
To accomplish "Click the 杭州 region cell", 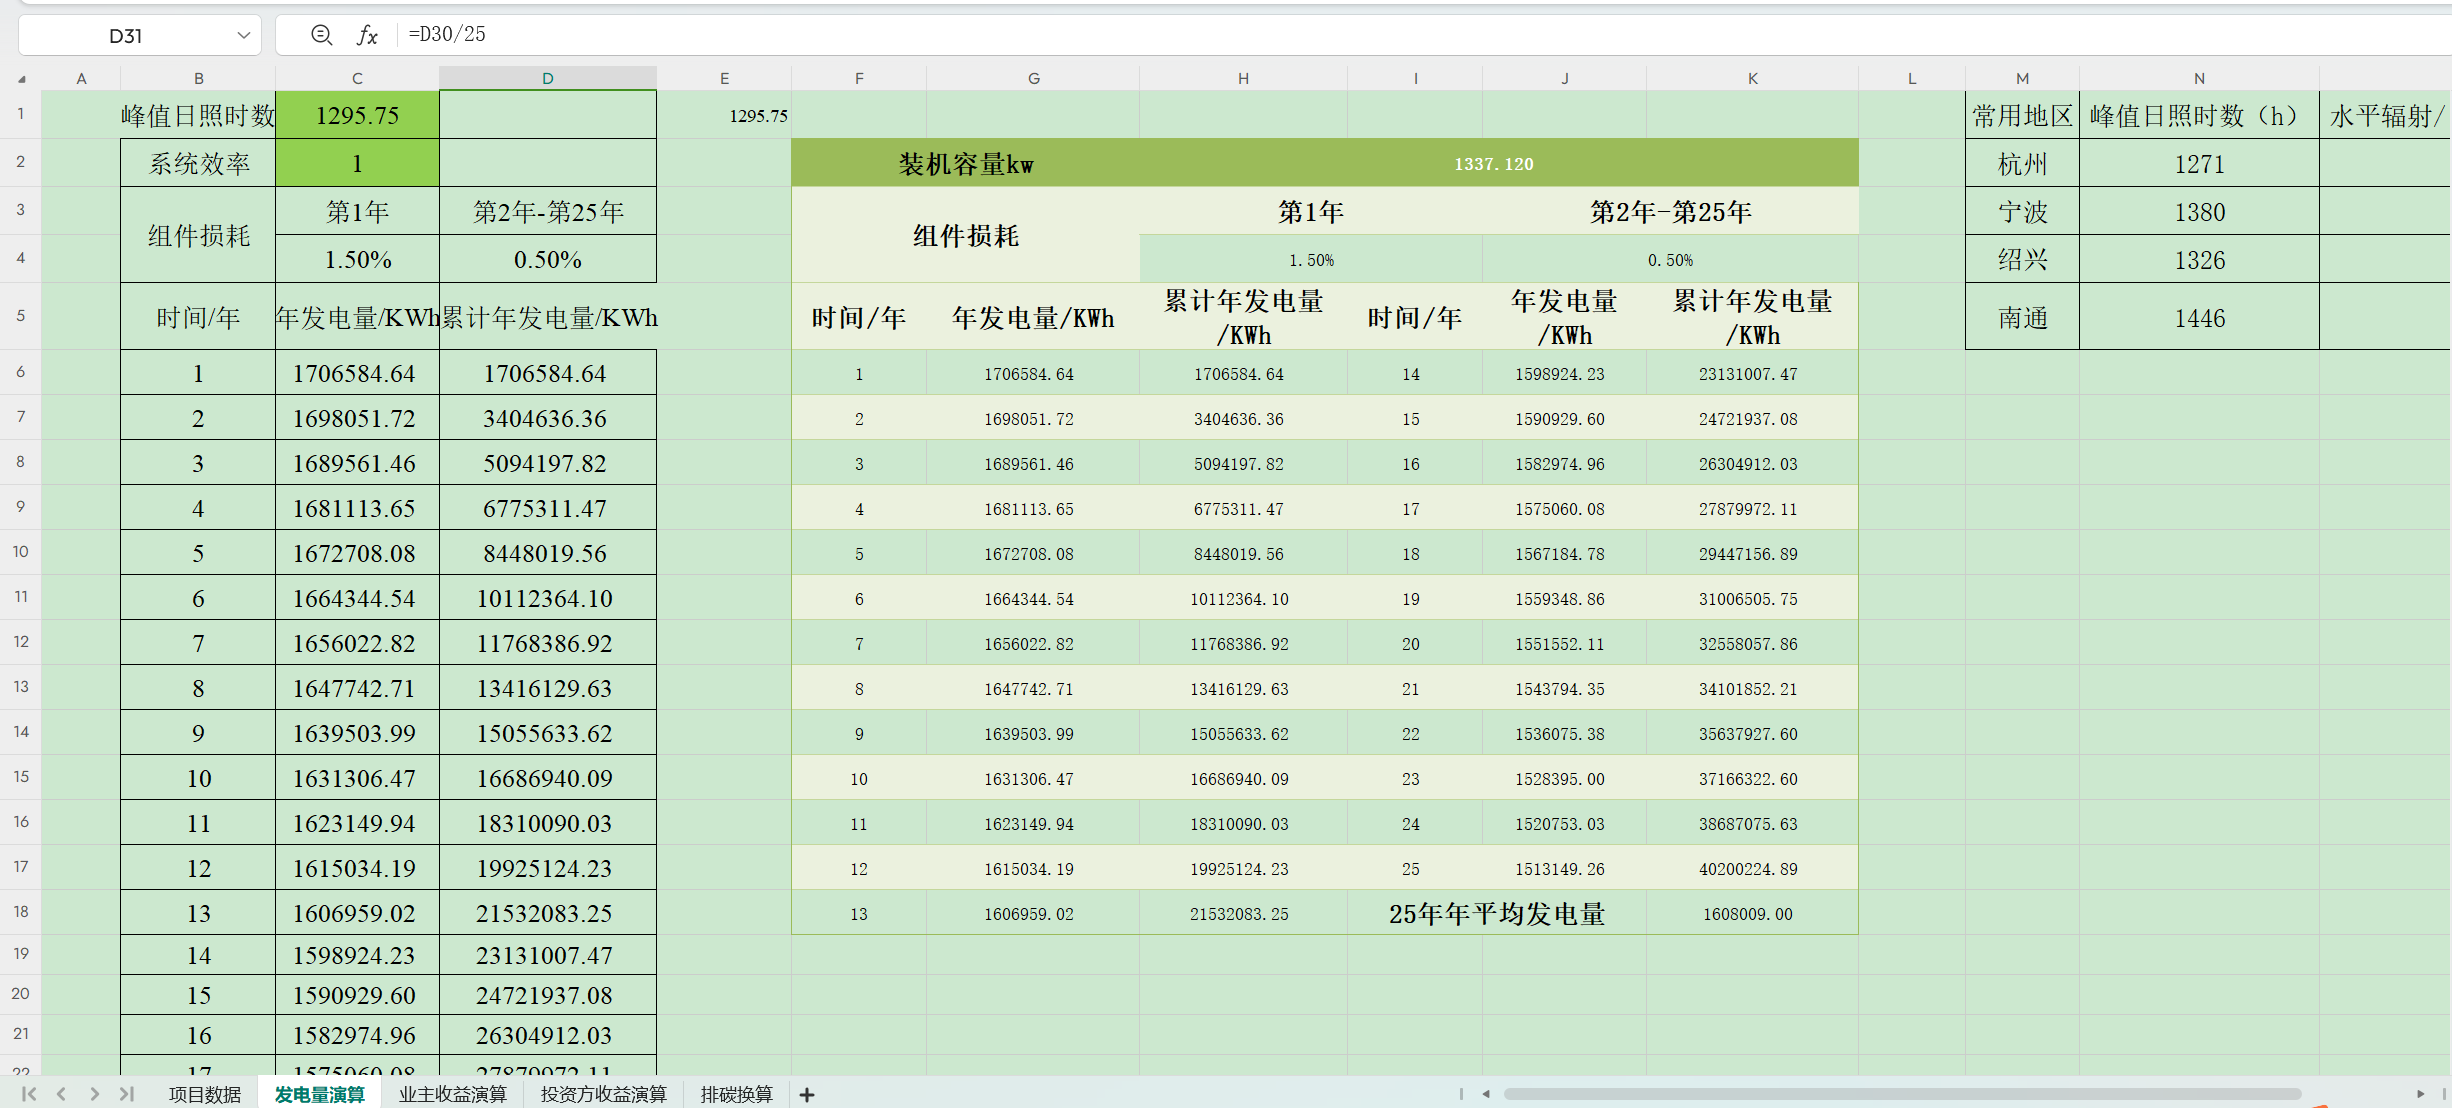I will tap(2022, 163).
